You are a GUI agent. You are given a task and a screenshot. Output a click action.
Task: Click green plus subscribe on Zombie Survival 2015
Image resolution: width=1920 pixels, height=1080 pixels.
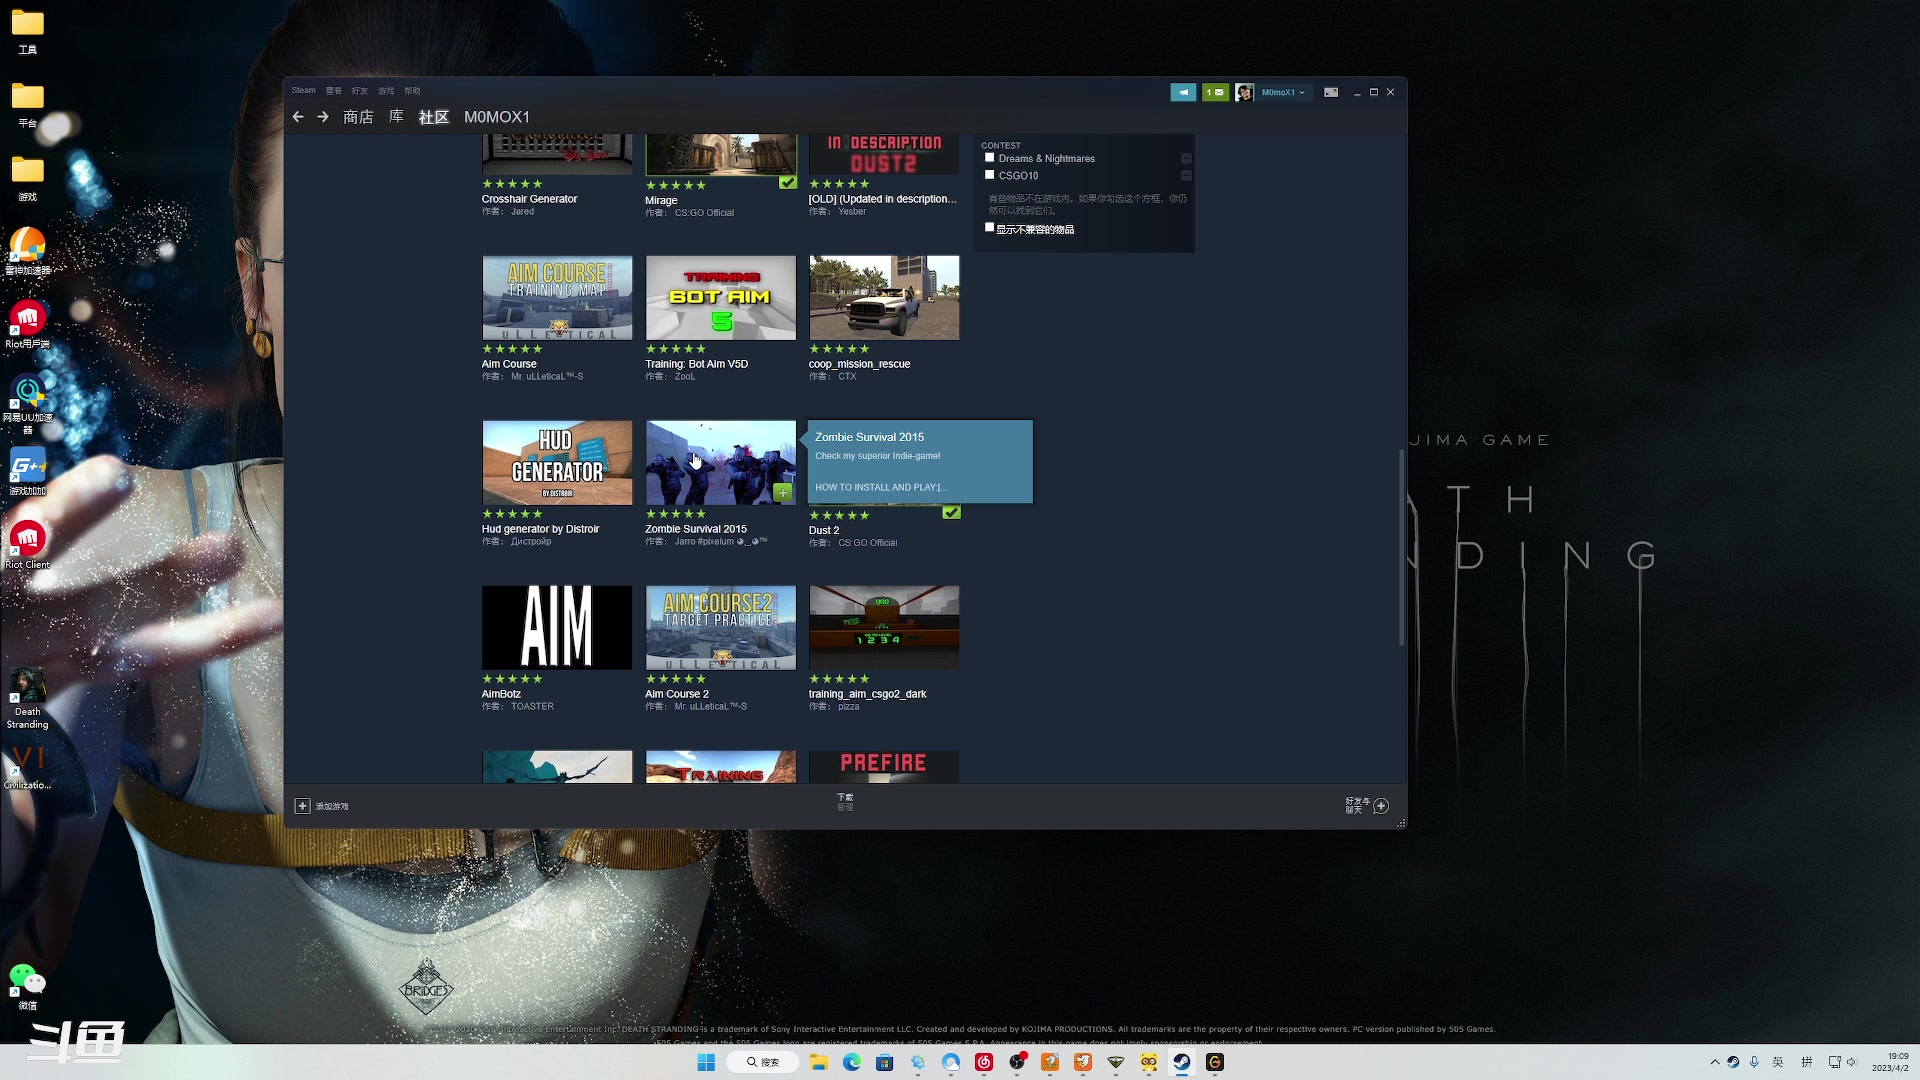783,492
